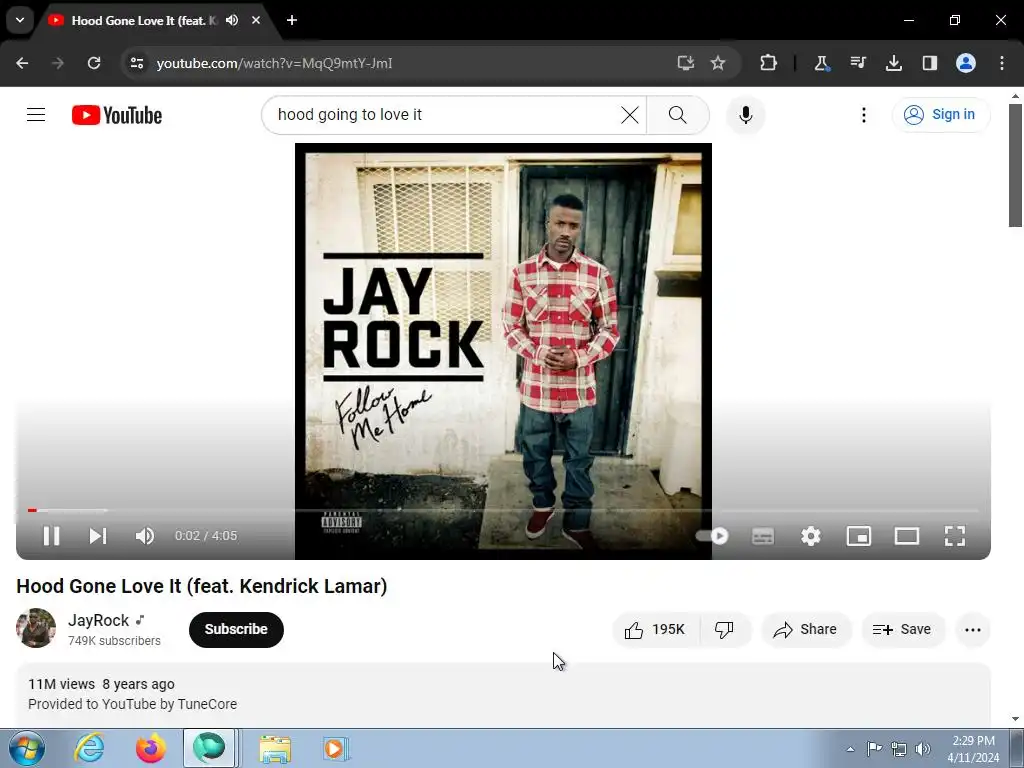
Task: Toggle the browser side panel
Action: coord(929,63)
